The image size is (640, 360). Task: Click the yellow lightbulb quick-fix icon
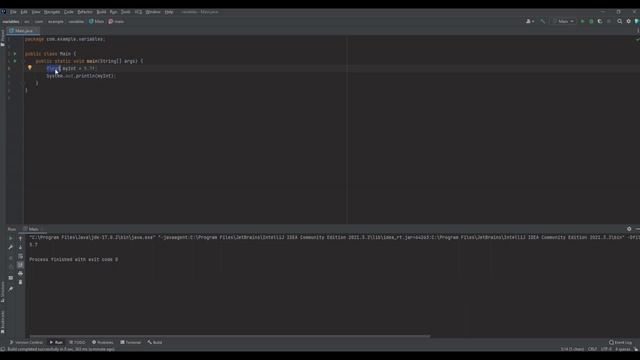point(30,68)
